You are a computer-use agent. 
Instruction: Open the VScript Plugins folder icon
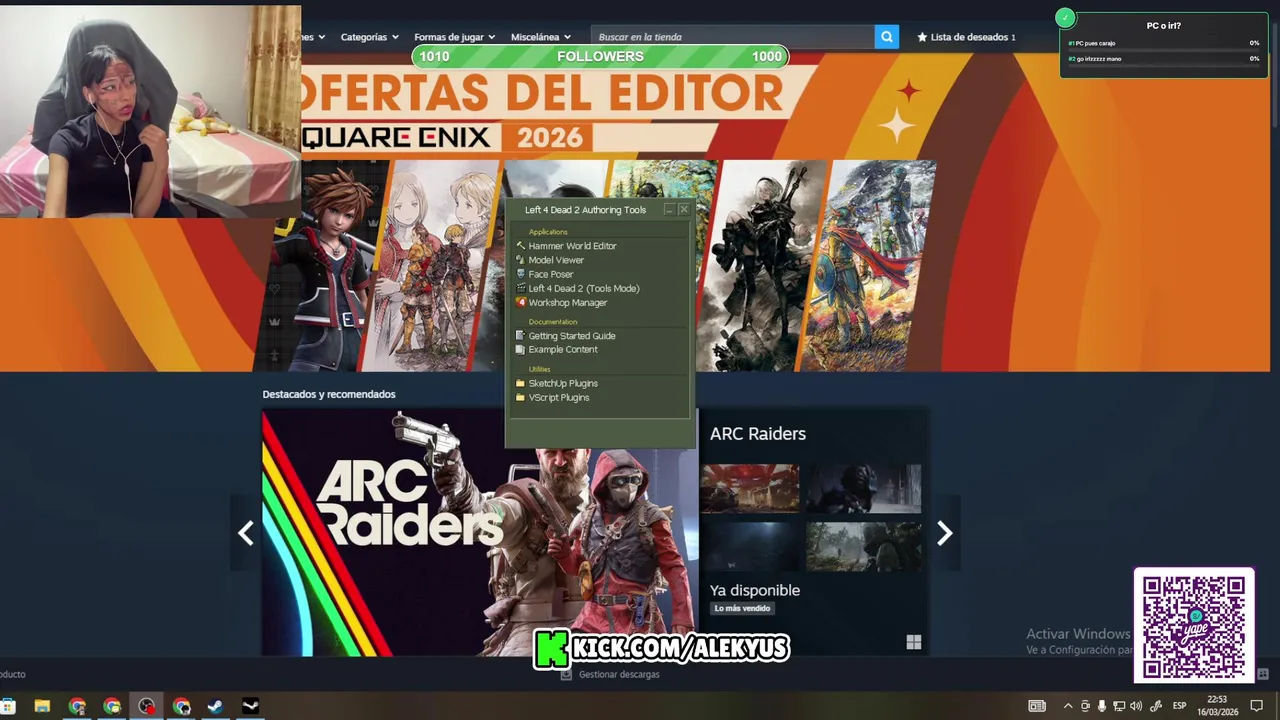[x=520, y=397]
